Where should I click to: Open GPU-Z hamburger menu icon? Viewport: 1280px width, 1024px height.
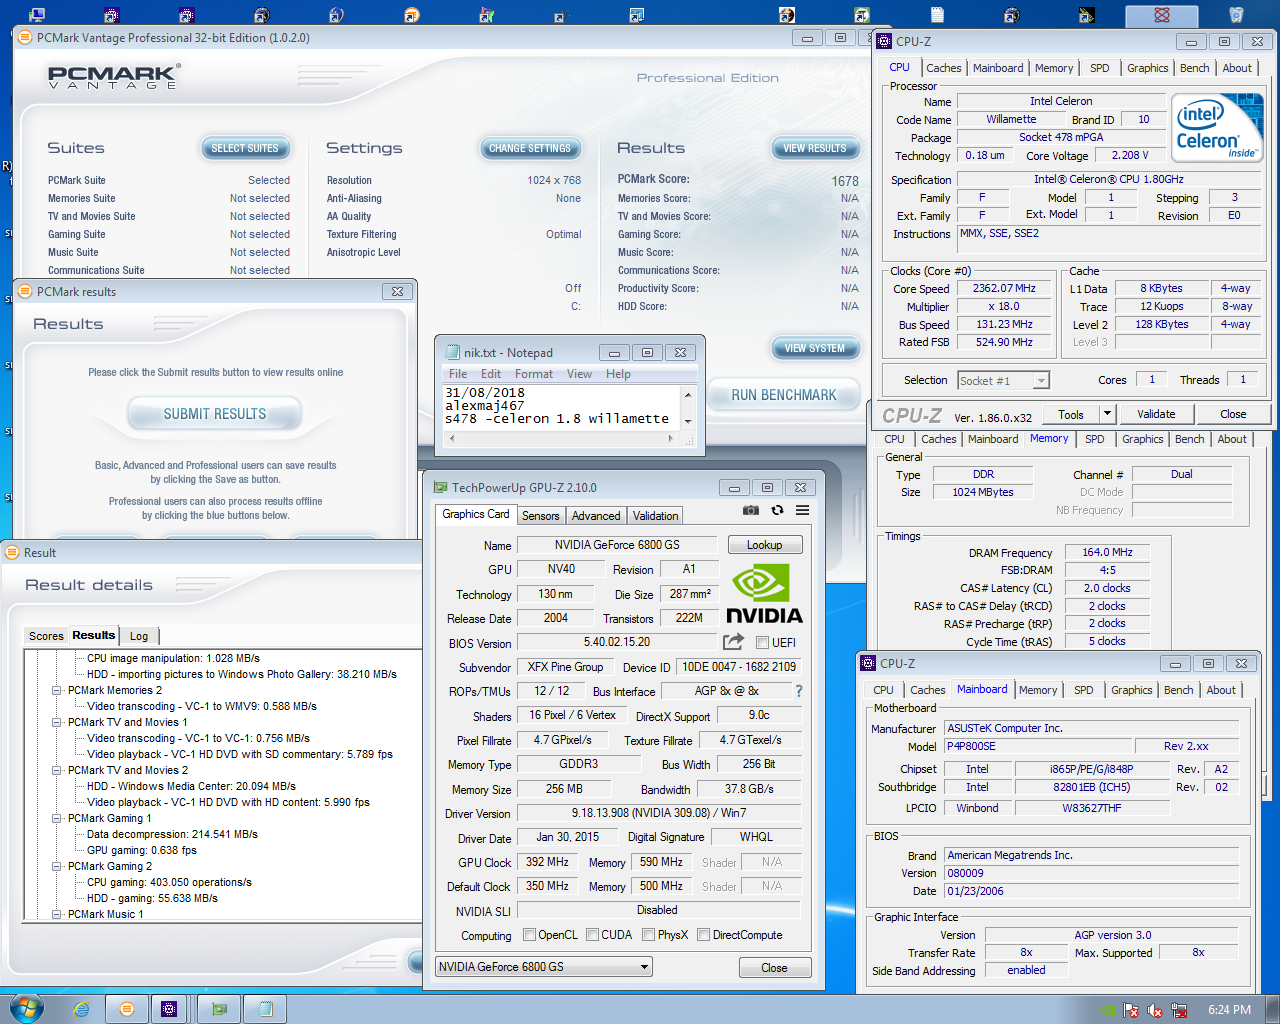click(x=802, y=510)
